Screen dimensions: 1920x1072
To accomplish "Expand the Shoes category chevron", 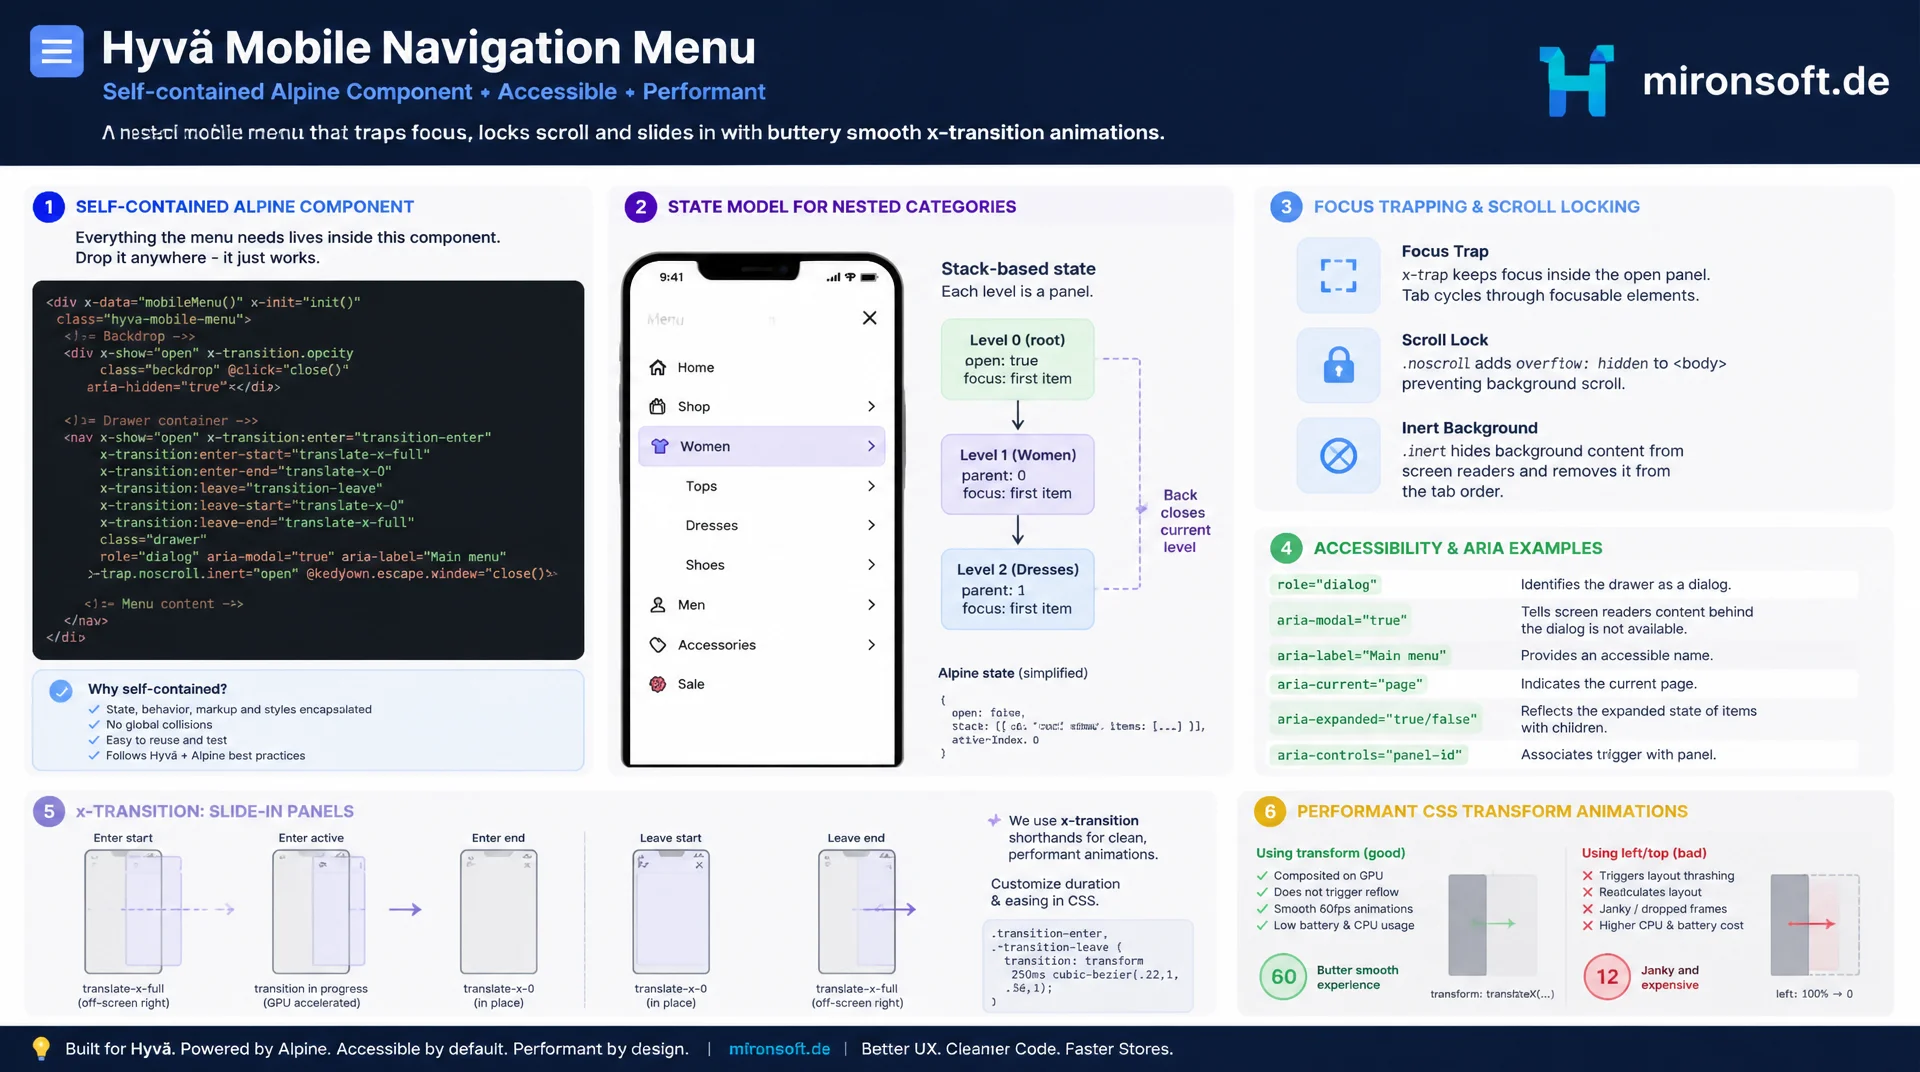I will (x=871, y=565).
